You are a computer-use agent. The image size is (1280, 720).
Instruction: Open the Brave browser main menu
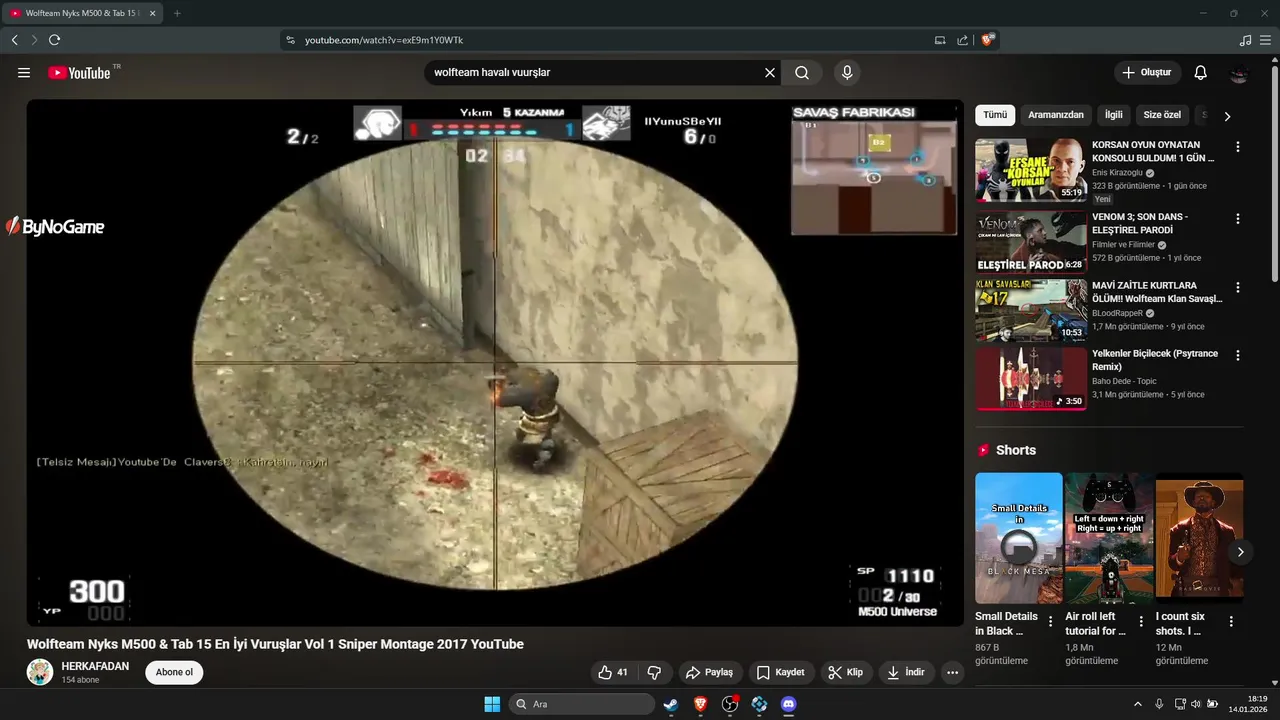tap(1266, 40)
